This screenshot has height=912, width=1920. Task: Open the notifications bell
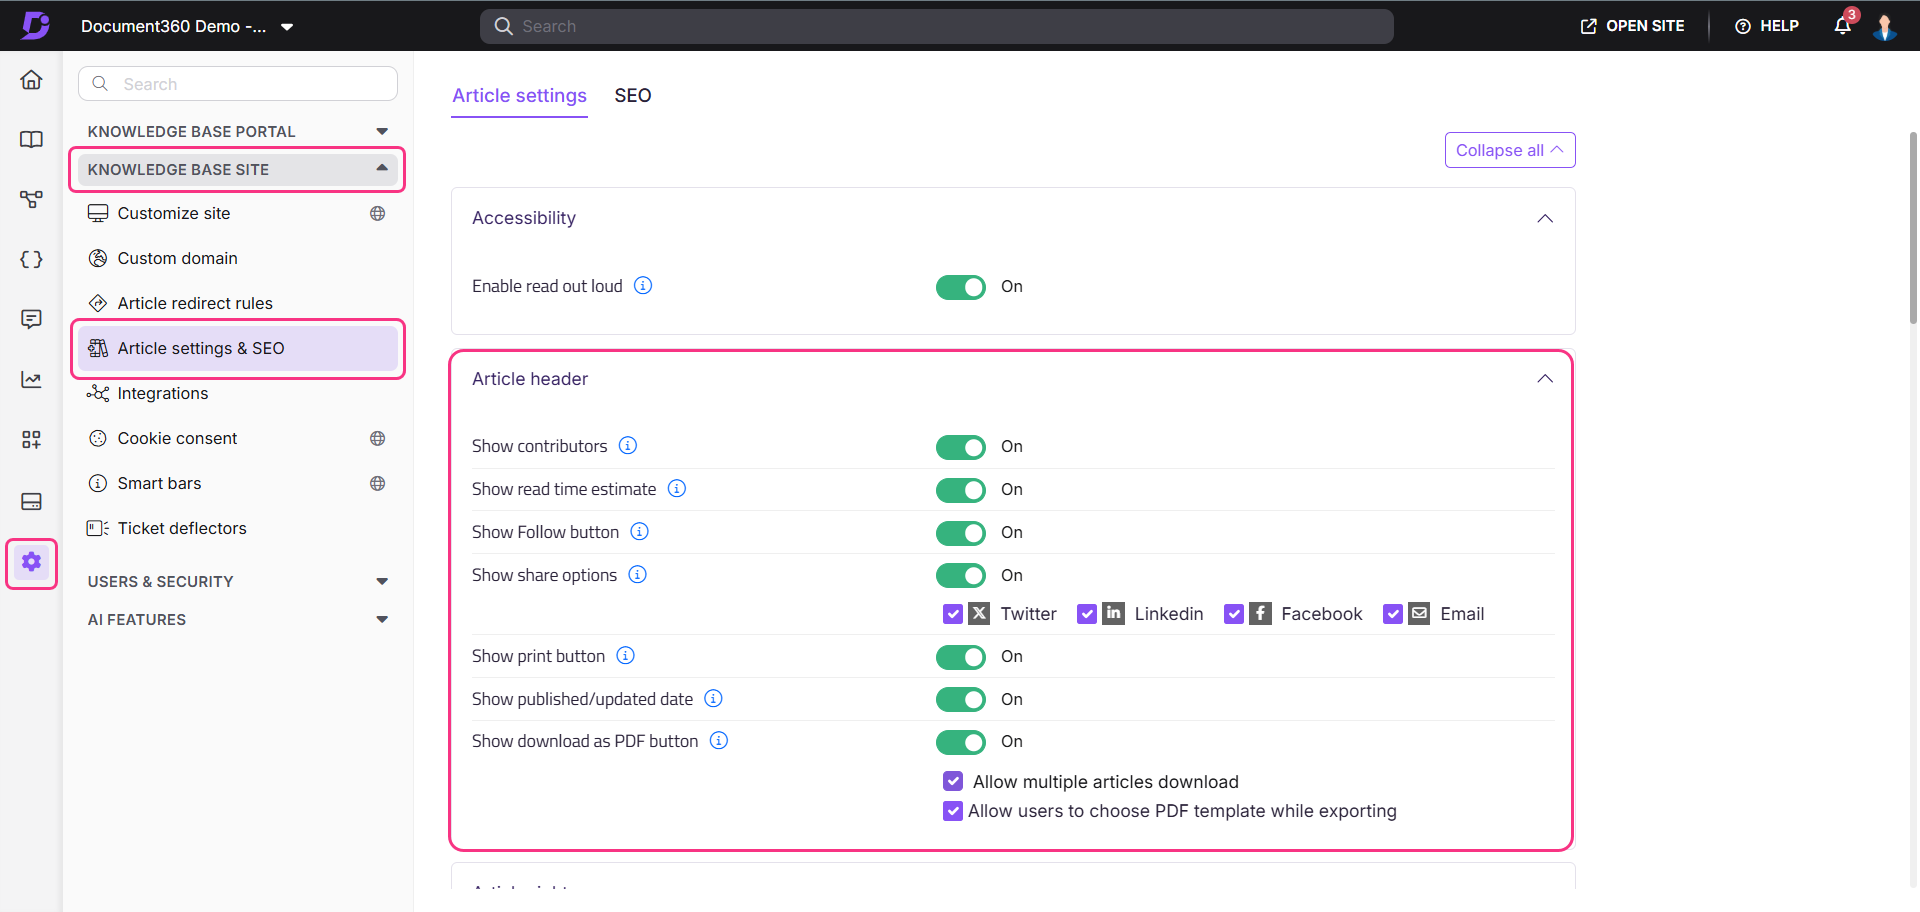(x=1842, y=26)
